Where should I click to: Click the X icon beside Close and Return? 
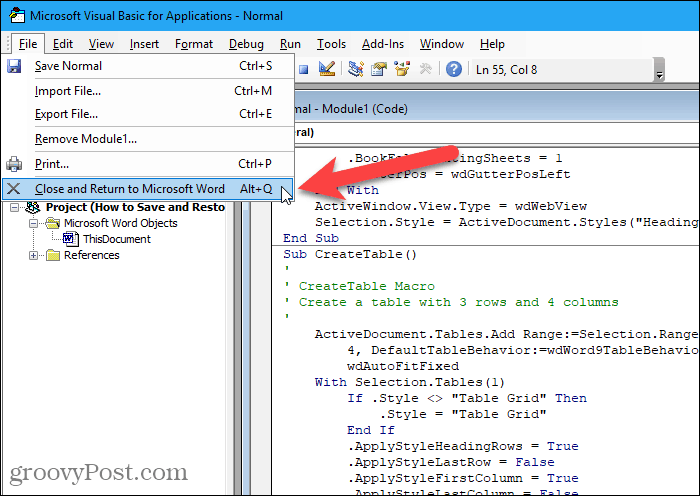[14, 189]
